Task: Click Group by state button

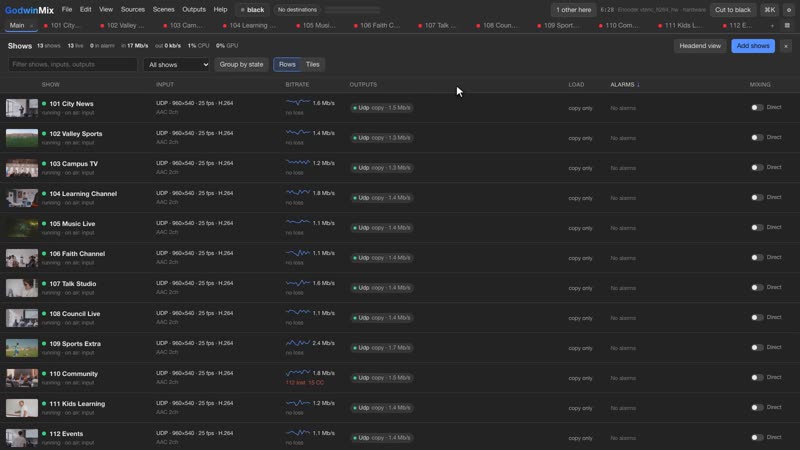Action: tap(241, 65)
